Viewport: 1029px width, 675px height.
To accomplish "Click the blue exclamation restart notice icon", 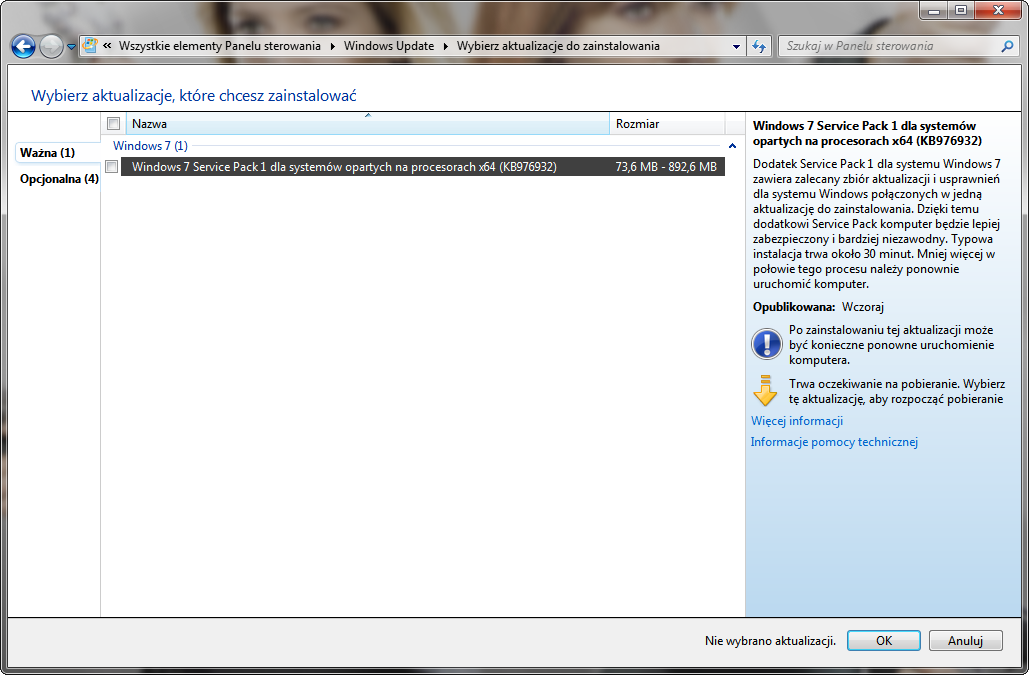I will pyautogui.click(x=766, y=344).
